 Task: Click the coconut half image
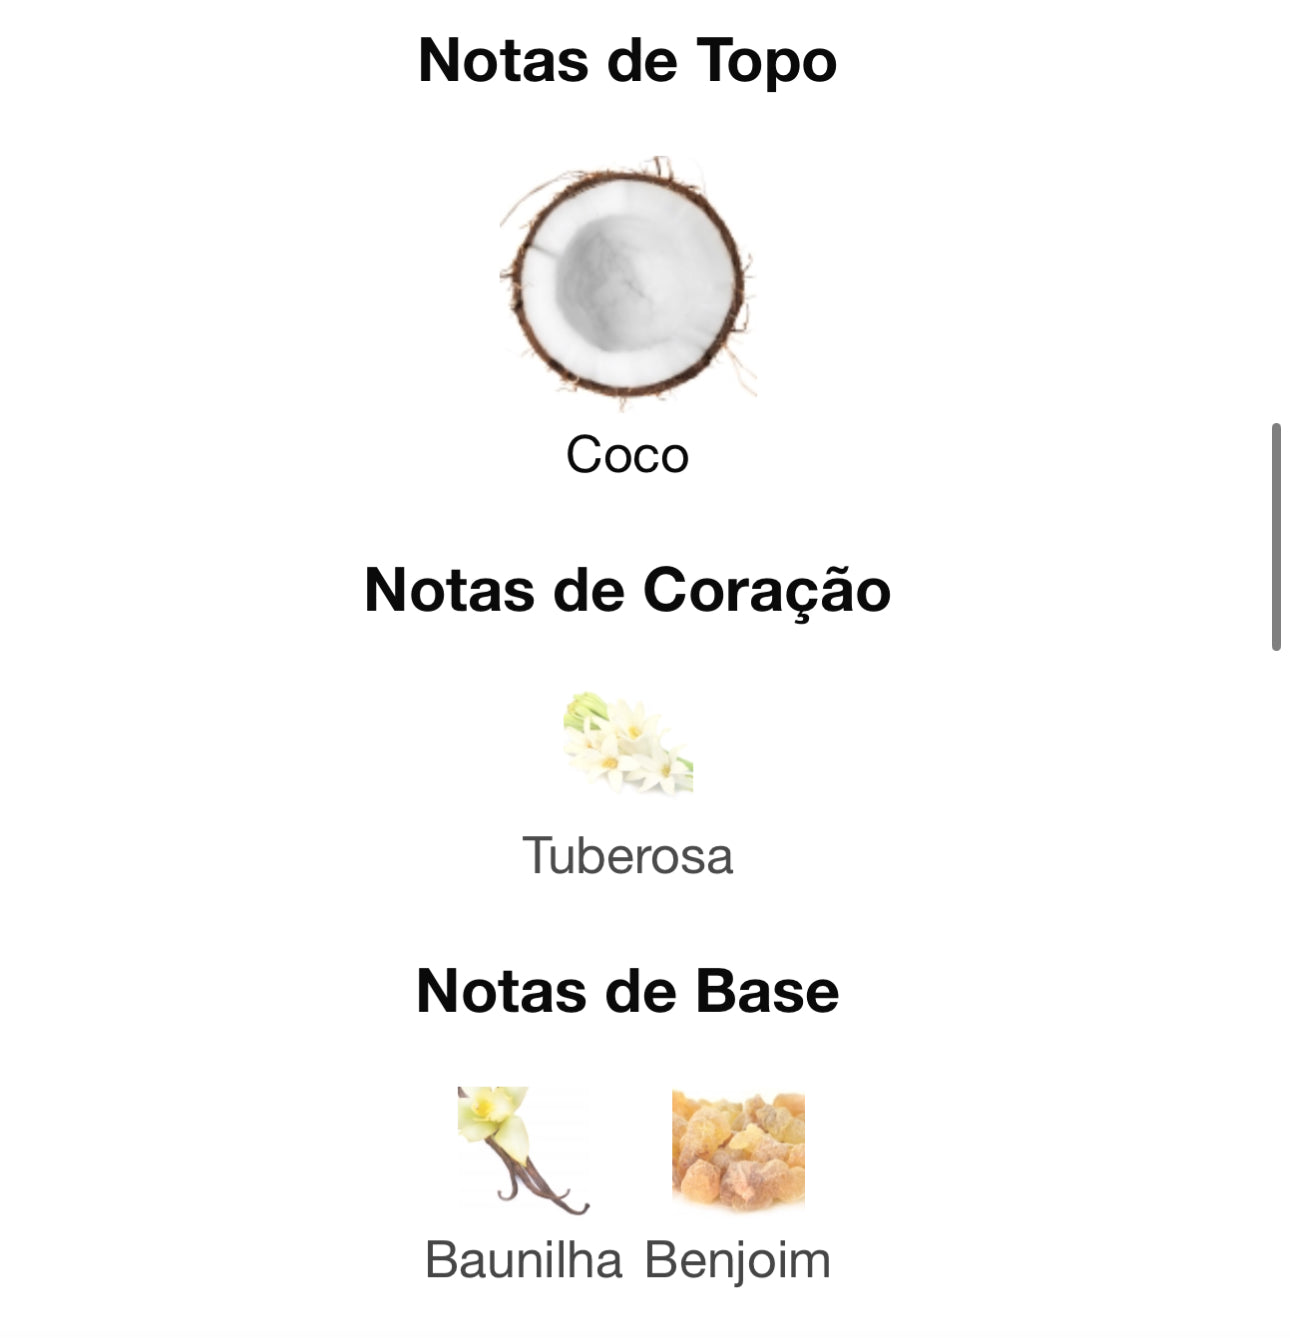(627, 282)
